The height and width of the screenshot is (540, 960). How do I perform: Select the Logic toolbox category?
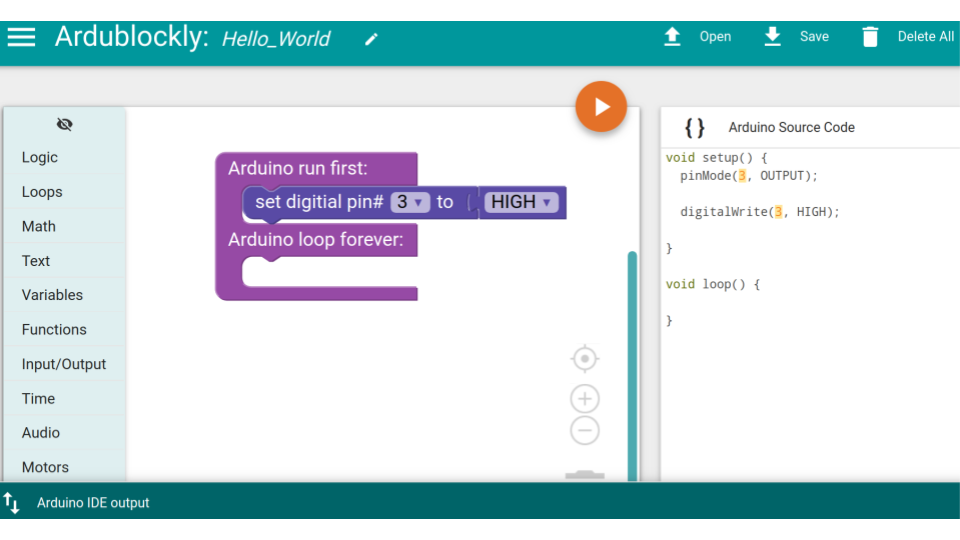(40, 157)
